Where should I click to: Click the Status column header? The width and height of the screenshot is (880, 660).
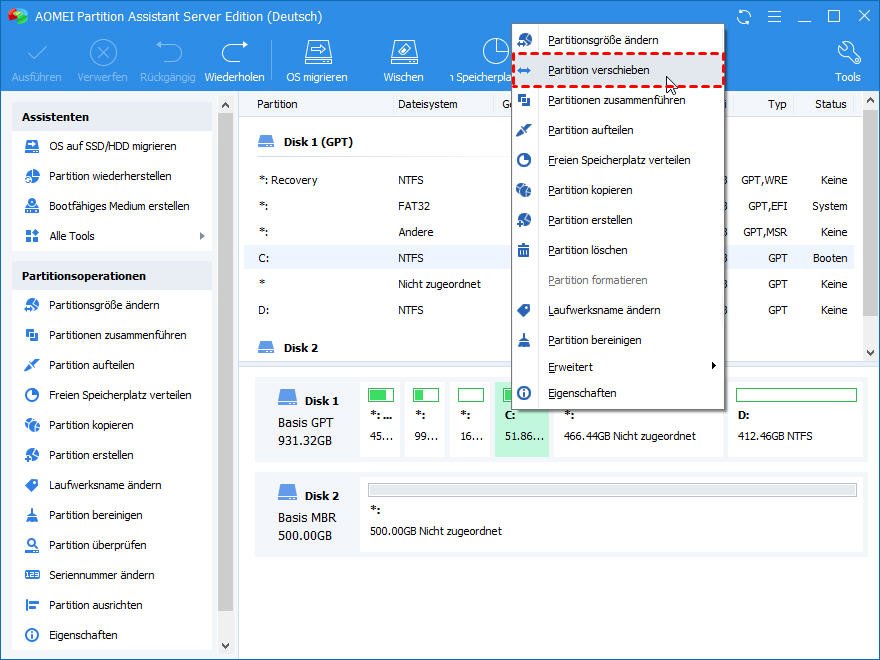coord(831,104)
